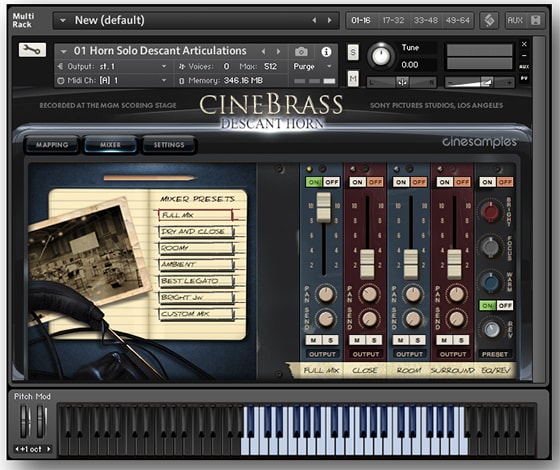The image size is (560, 470).
Task: Switch Close channel OFF
Action: point(375,182)
